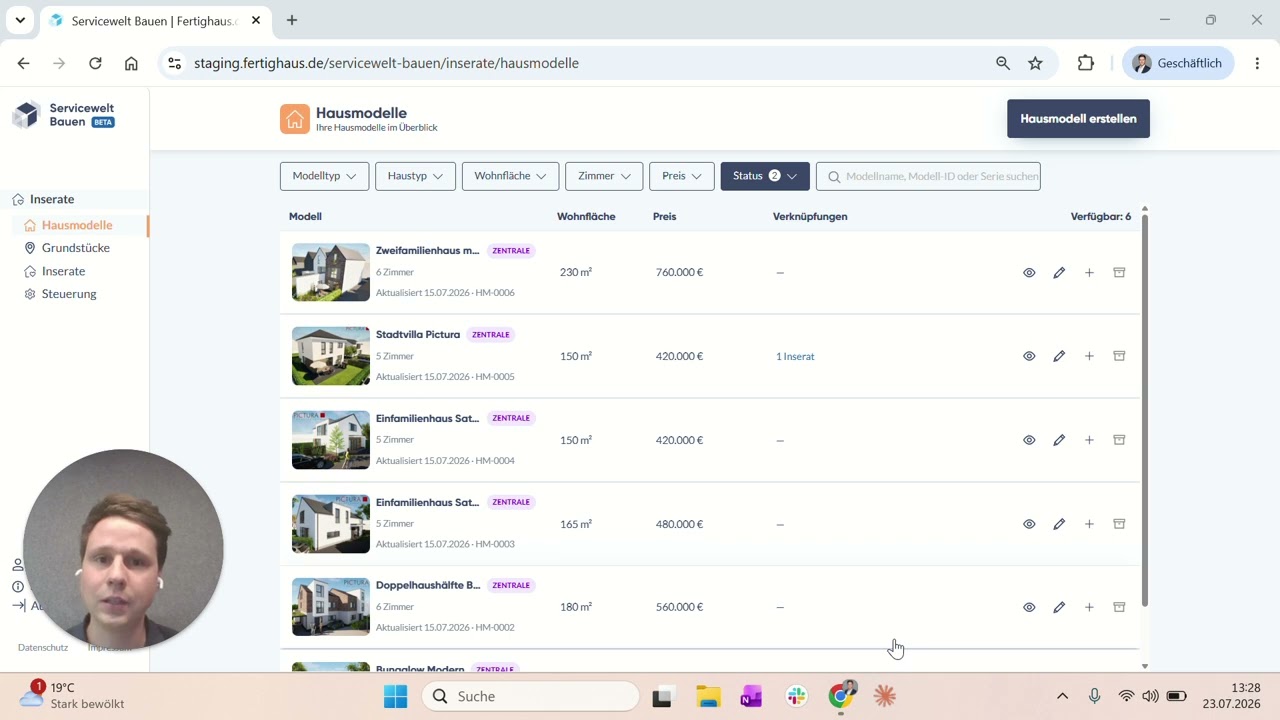Go to Grundstücke in the sidebar
Screen dimensions: 1280x720
pyautogui.click(x=76, y=248)
